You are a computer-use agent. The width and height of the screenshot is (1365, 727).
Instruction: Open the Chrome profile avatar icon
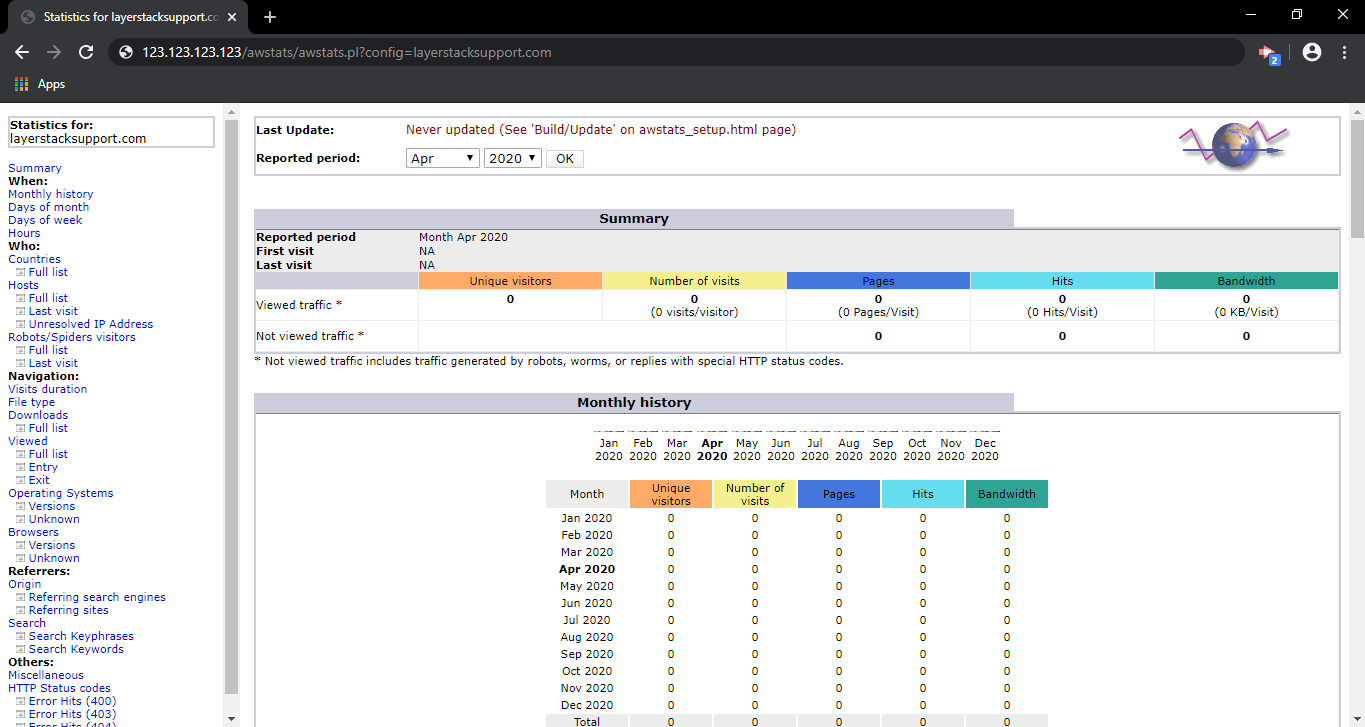1312,52
